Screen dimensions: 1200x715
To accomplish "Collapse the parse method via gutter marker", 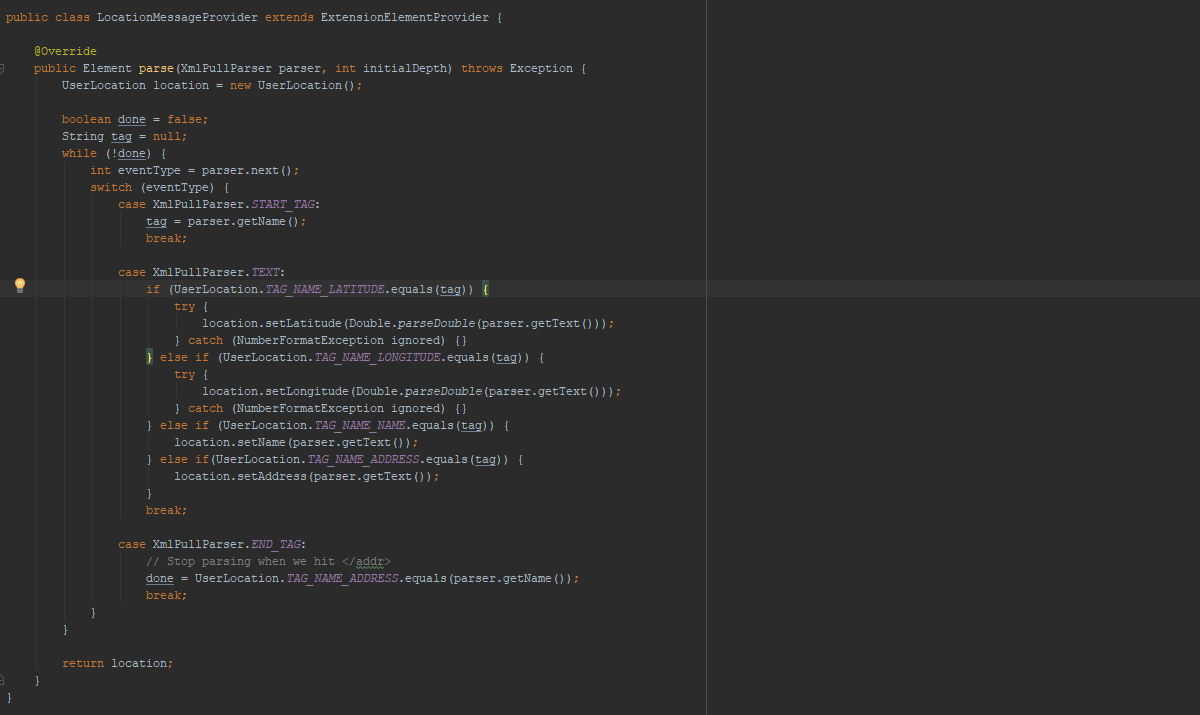I will 3,68.
